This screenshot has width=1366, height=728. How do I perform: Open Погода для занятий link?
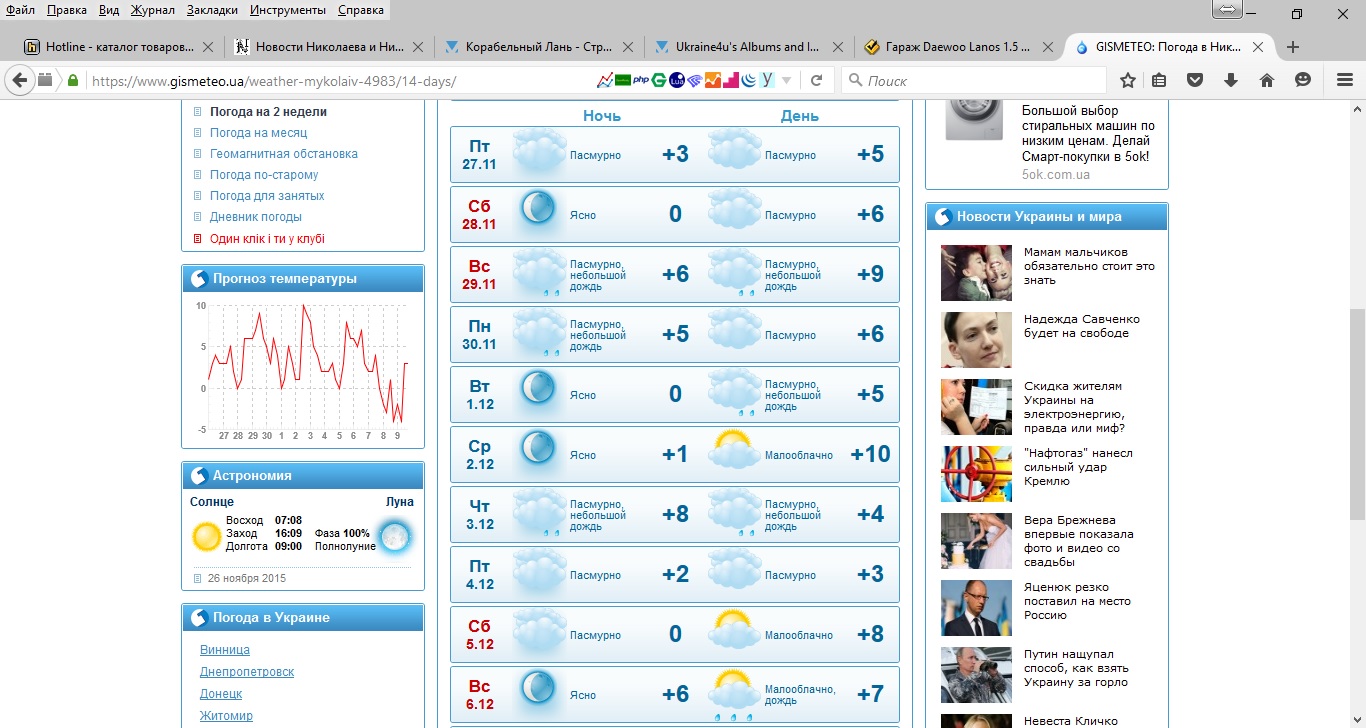[x=267, y=196]
